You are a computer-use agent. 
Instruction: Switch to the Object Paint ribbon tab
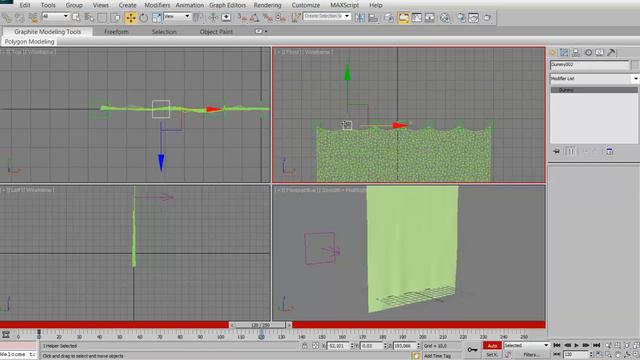216,31
